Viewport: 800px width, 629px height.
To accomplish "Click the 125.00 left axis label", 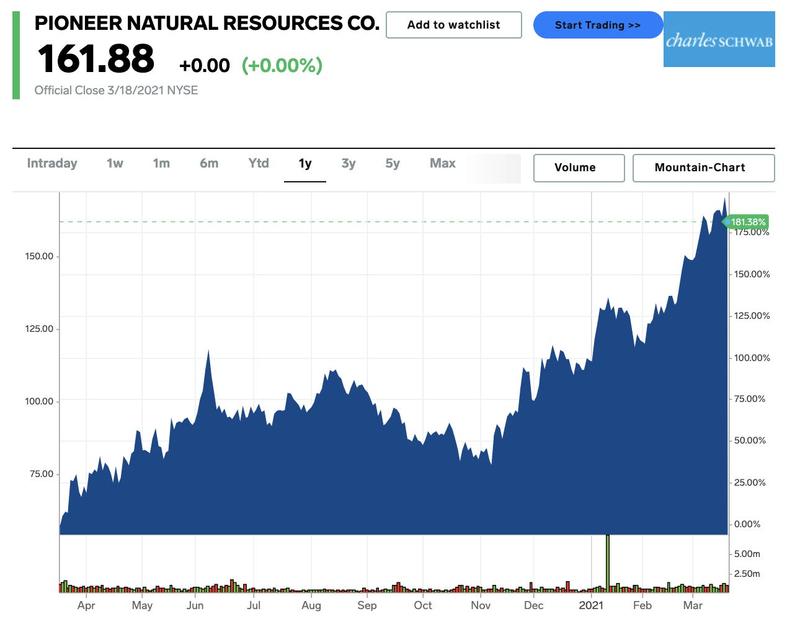I will pyautogui.click(x=39, y=329).
